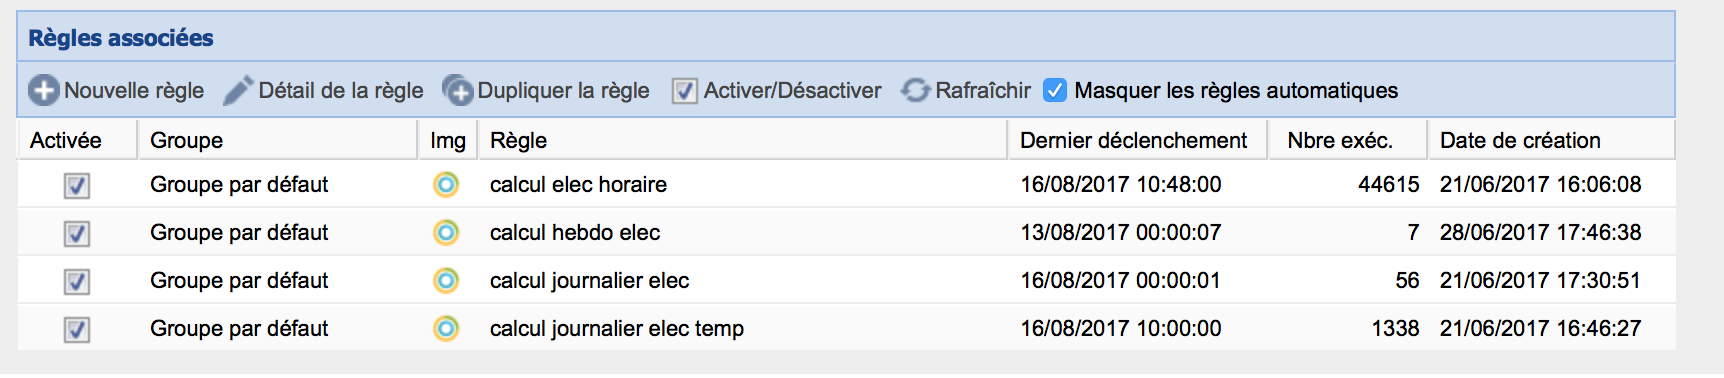Click the Dupliquer la règle icon
The width and height of the screenshot is (1724, 378).
(457, 91)
